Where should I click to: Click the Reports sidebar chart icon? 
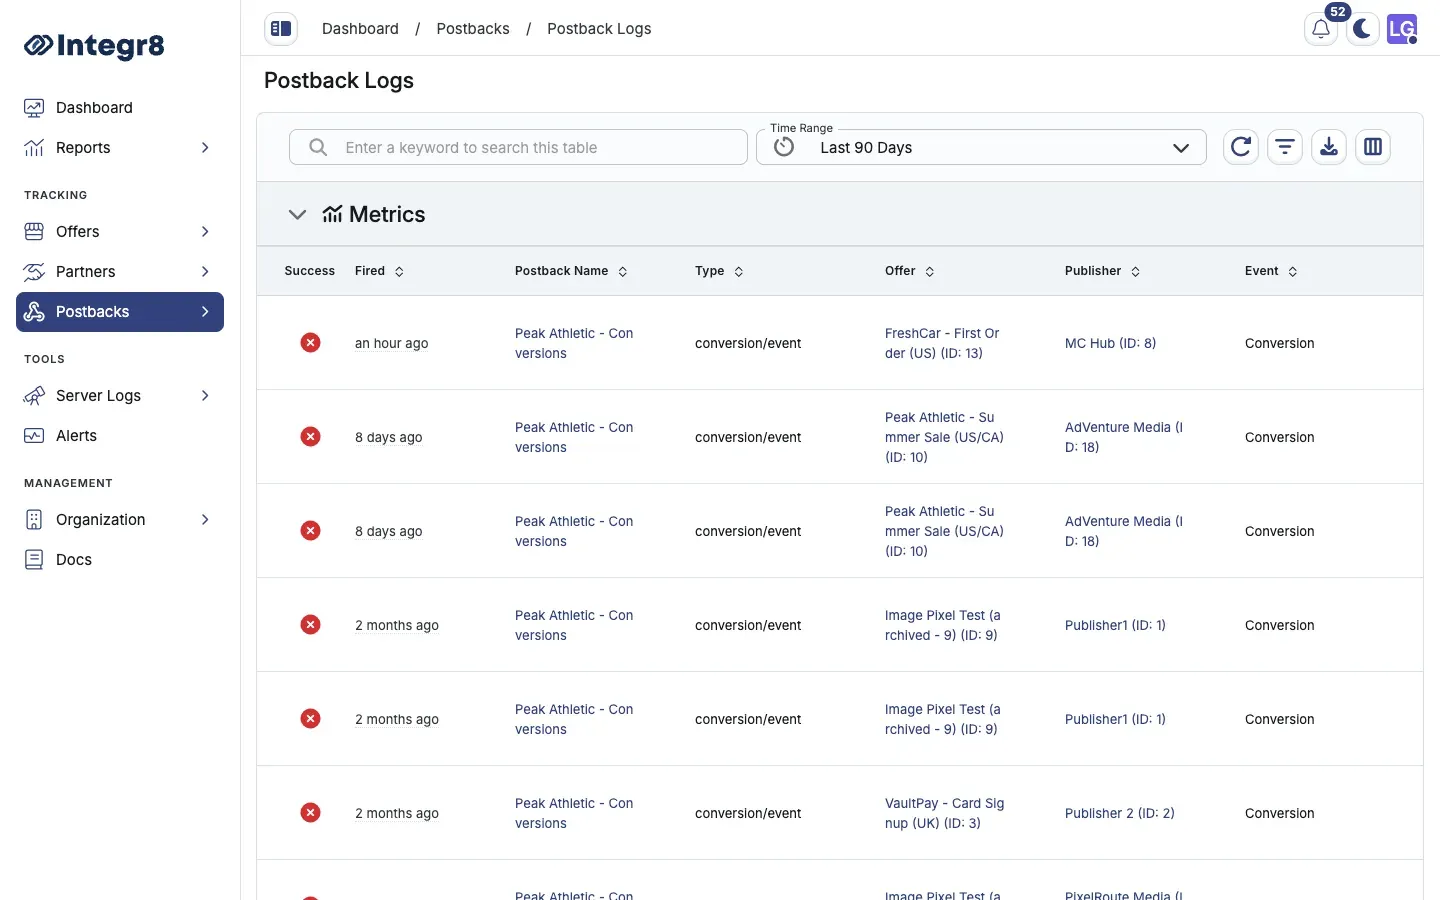34,148
